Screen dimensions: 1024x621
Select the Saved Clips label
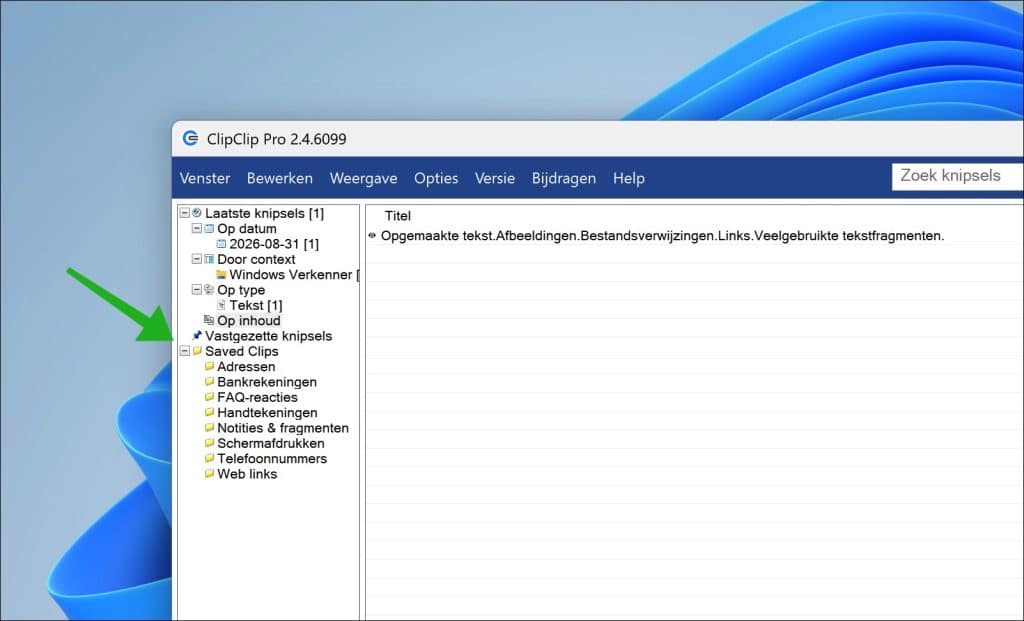242,351
